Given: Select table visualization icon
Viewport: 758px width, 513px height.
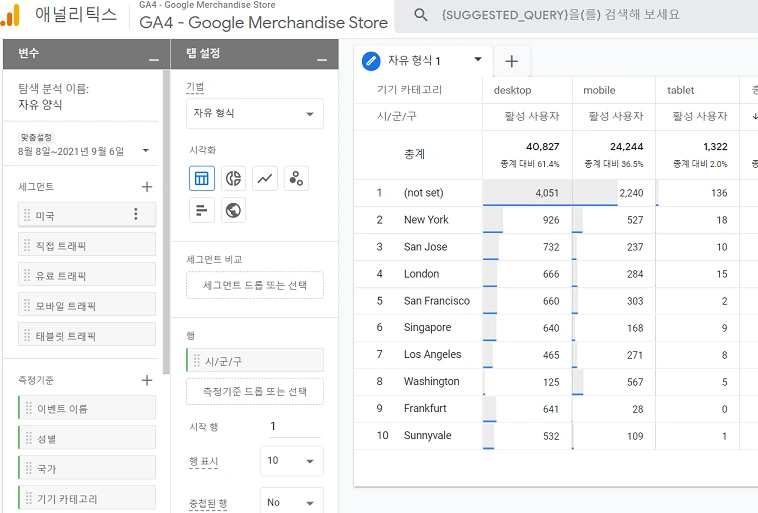Looking at the screenshot, I should 202,178.
